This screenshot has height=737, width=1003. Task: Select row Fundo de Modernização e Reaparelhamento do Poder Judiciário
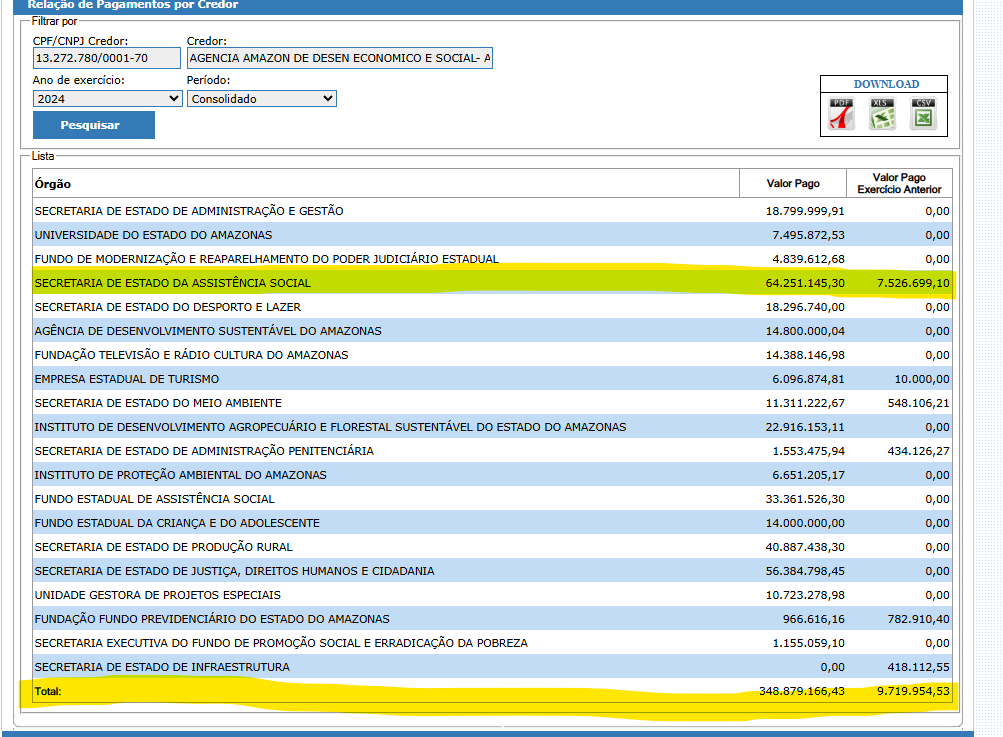(492, 259)
